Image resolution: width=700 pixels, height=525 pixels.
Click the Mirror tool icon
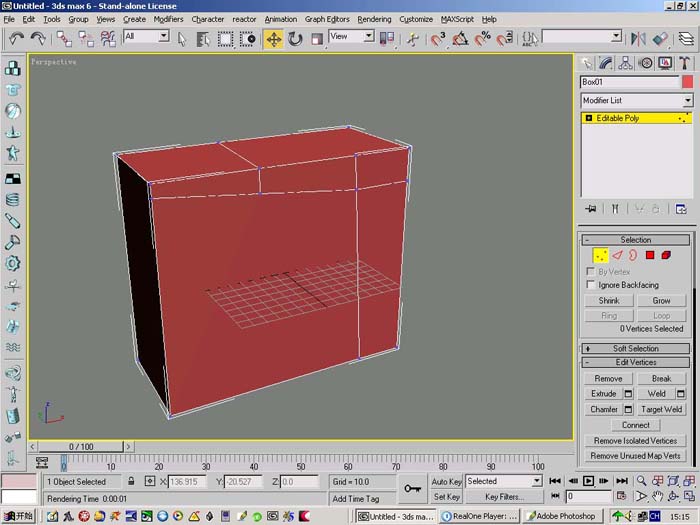point(638,39)
